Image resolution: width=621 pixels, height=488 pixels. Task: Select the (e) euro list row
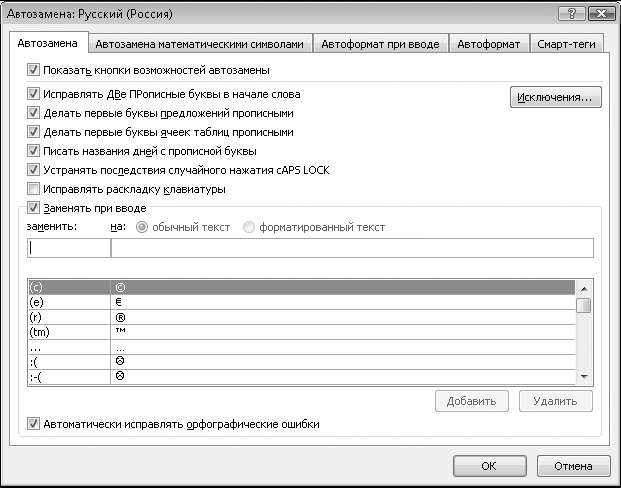point(302,302)
